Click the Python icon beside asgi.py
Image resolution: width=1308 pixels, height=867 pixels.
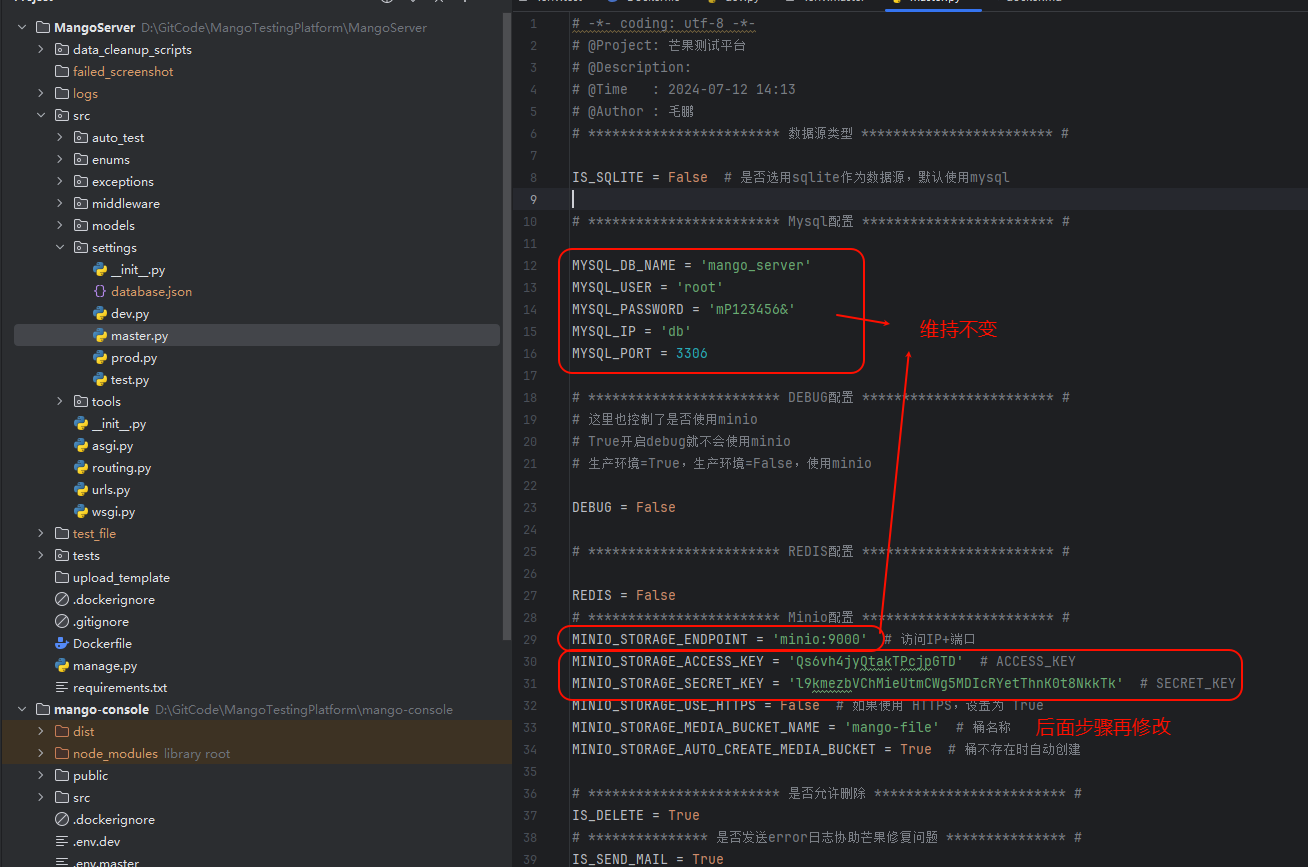[81, 445]
